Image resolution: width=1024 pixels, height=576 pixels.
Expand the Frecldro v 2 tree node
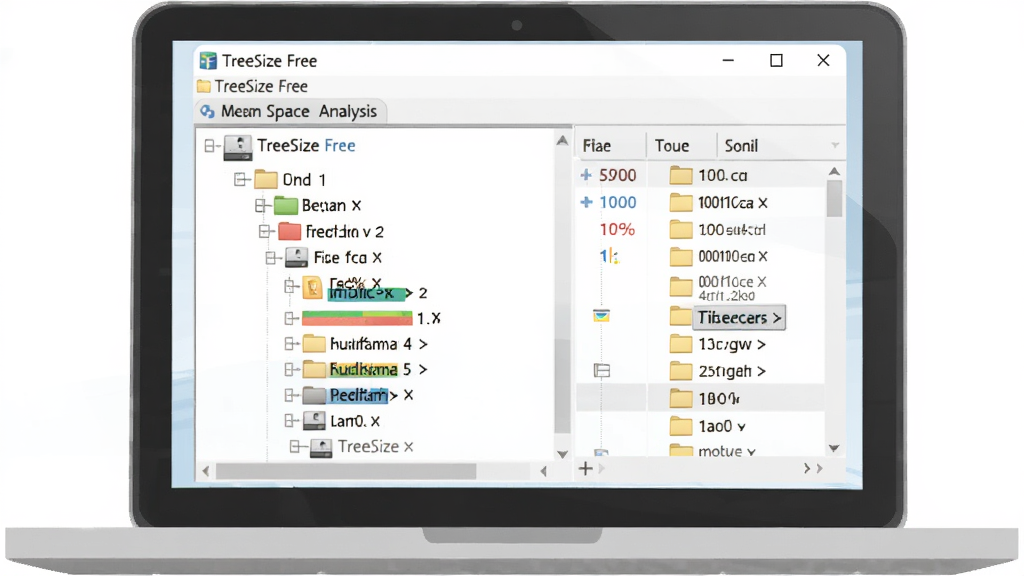click(264, 231)
